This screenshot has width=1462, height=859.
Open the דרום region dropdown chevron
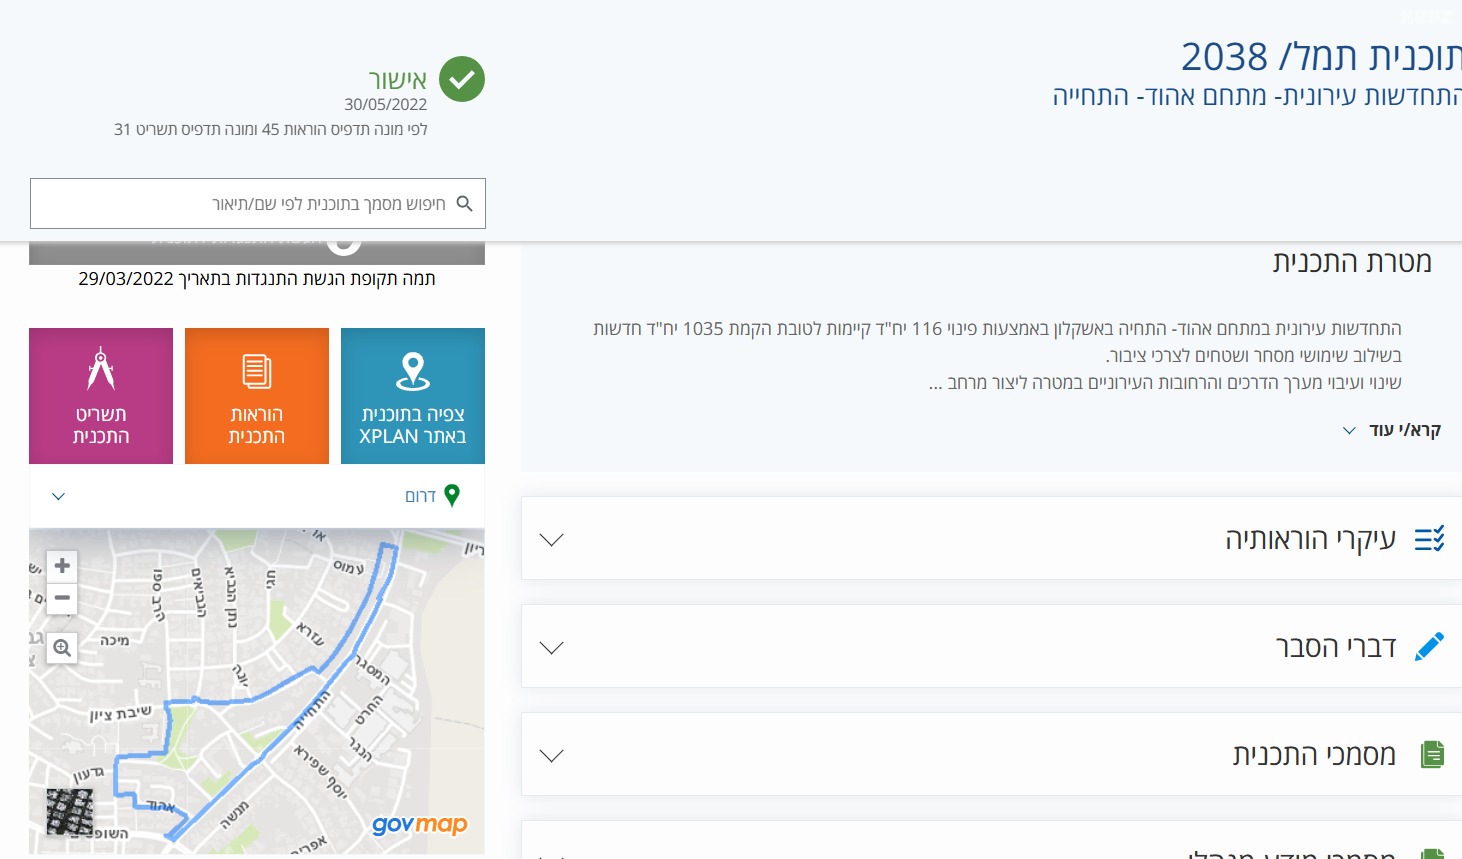(58, 496)
